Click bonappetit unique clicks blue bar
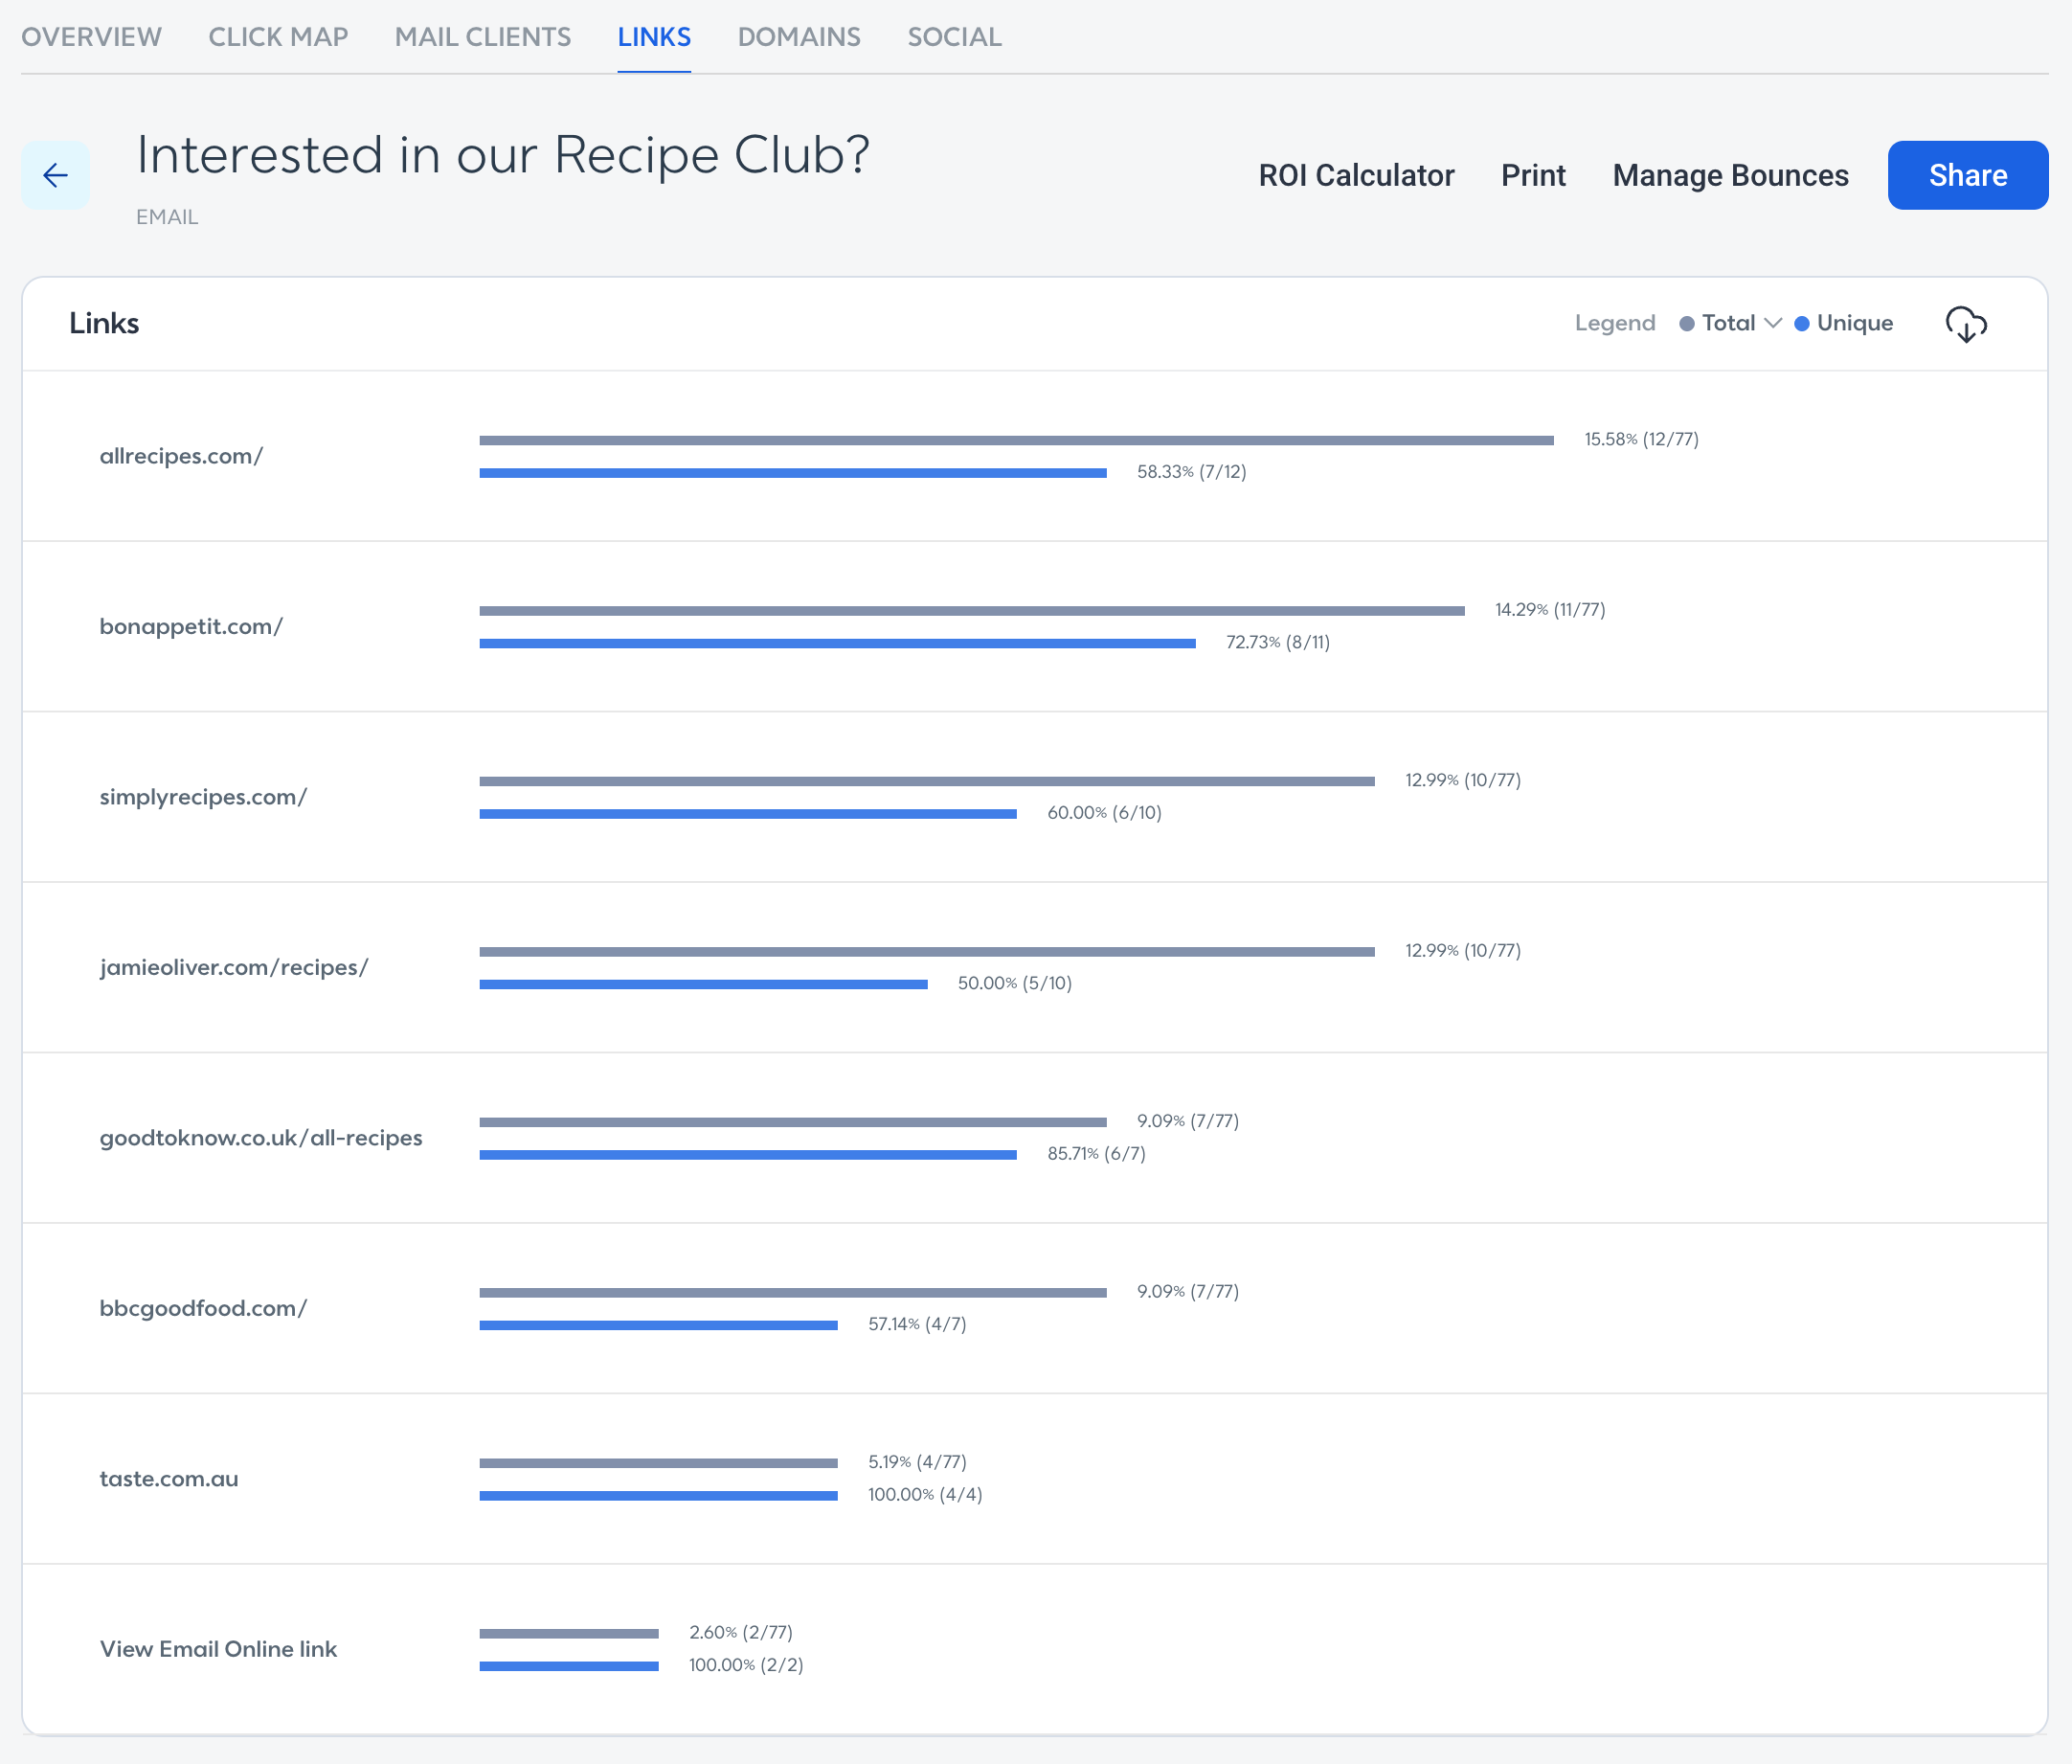The image size is (2072, 1764). (x=837, y=644)
